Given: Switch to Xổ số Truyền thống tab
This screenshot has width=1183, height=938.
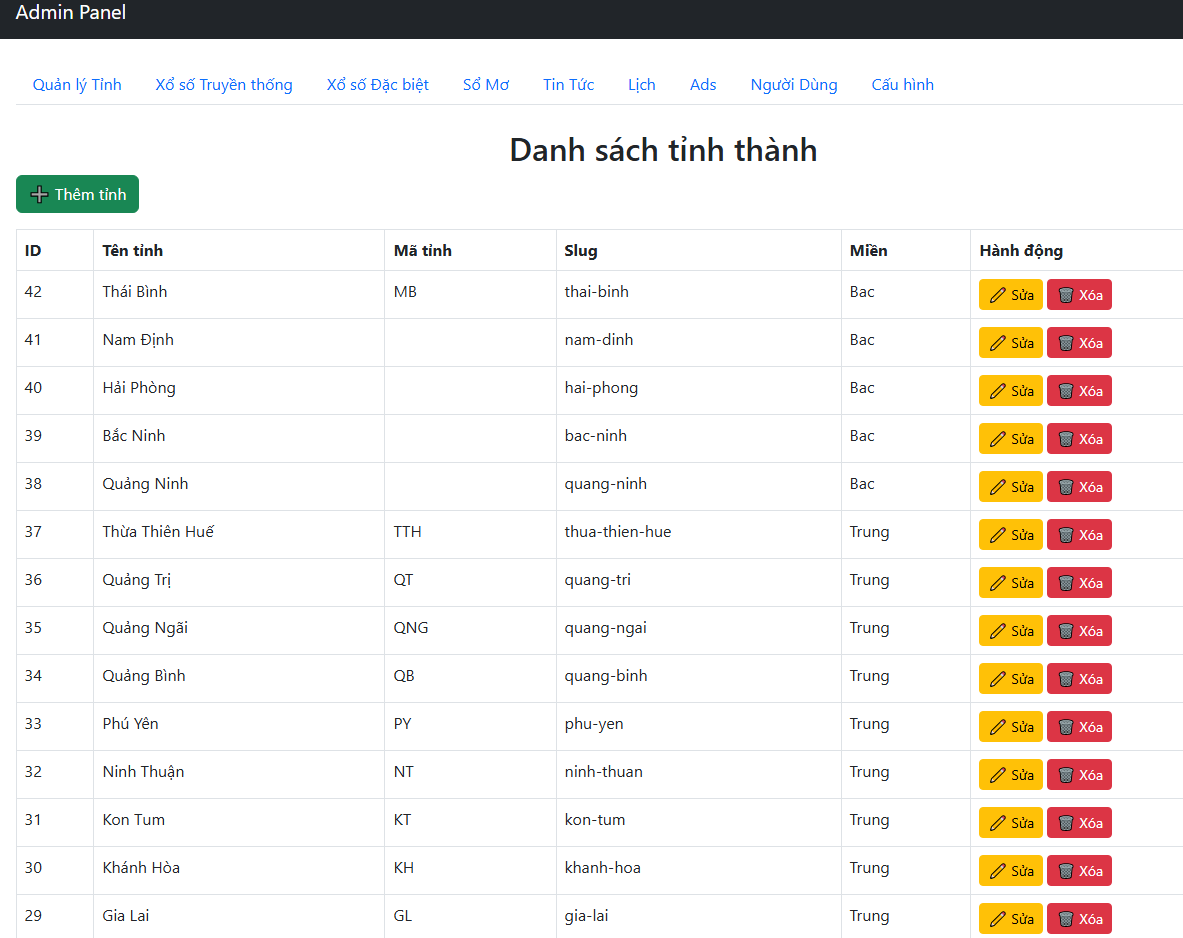Looking at the screenshot, I should coord(224,85).
